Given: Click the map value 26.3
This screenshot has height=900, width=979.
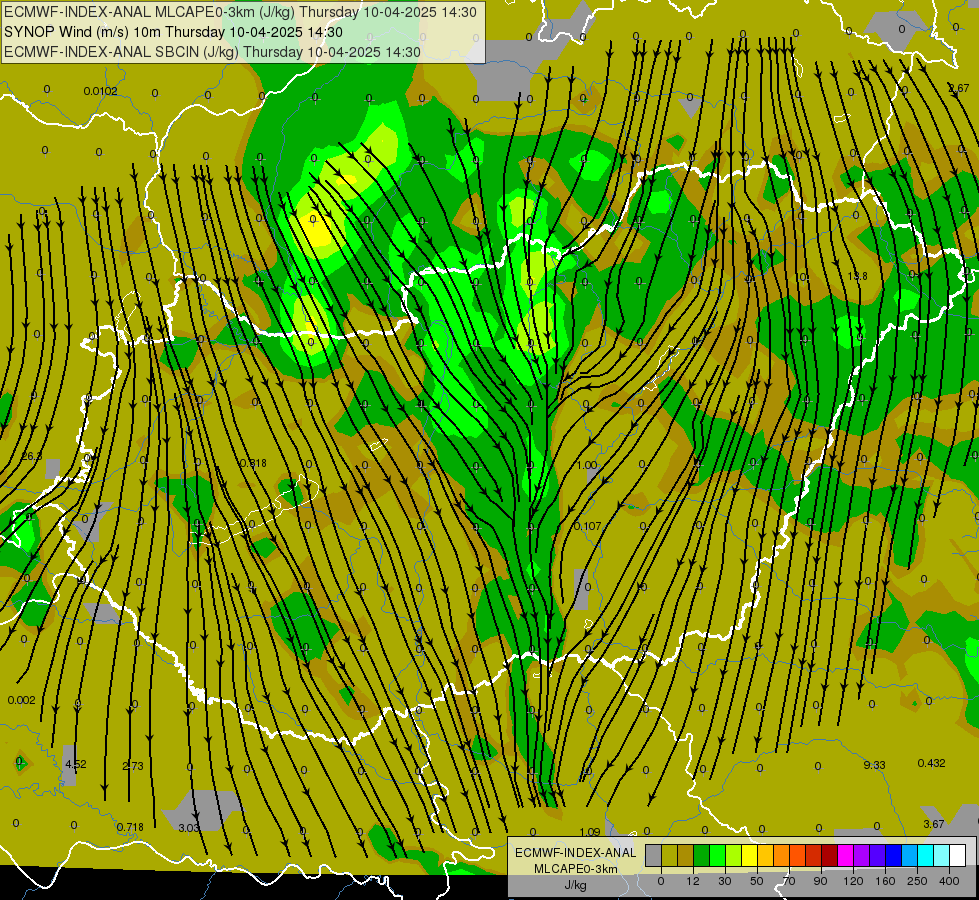Looking at the screenshot, I should click(32, 456).
